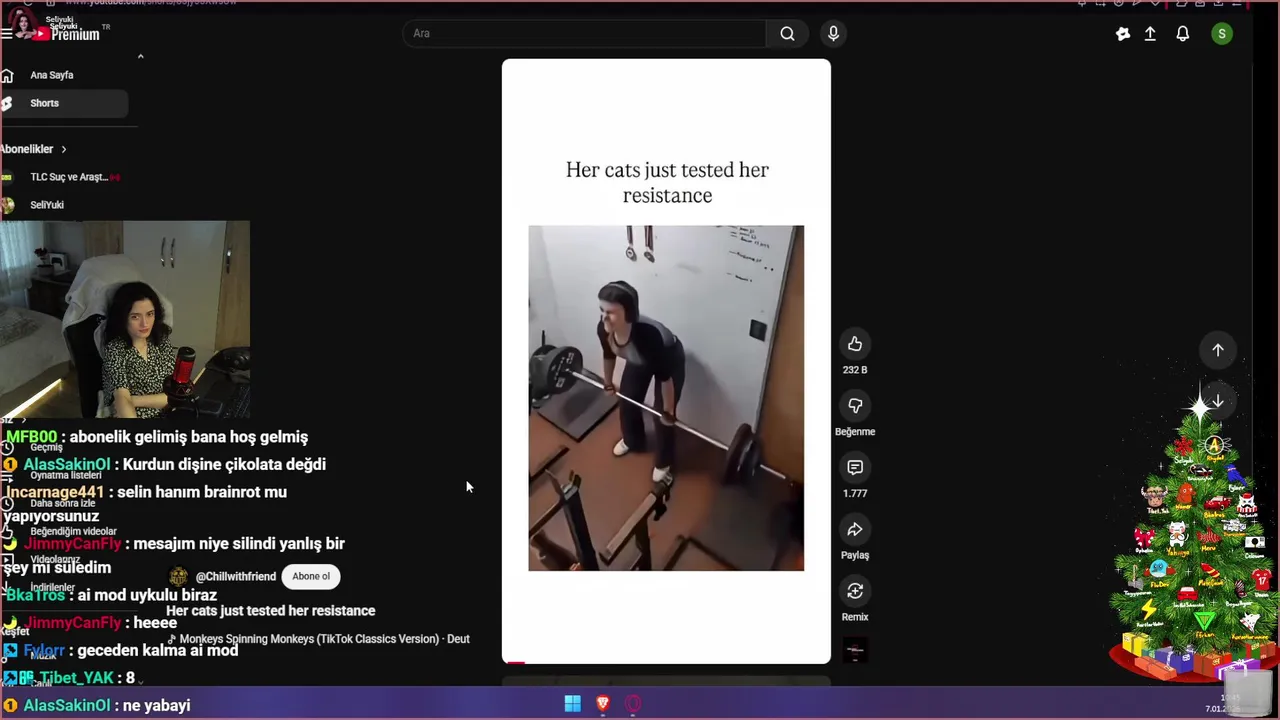Viewport: 1280px width, 720px height.
Task: Click the 1.777 comment count
Action: point(855,494)
